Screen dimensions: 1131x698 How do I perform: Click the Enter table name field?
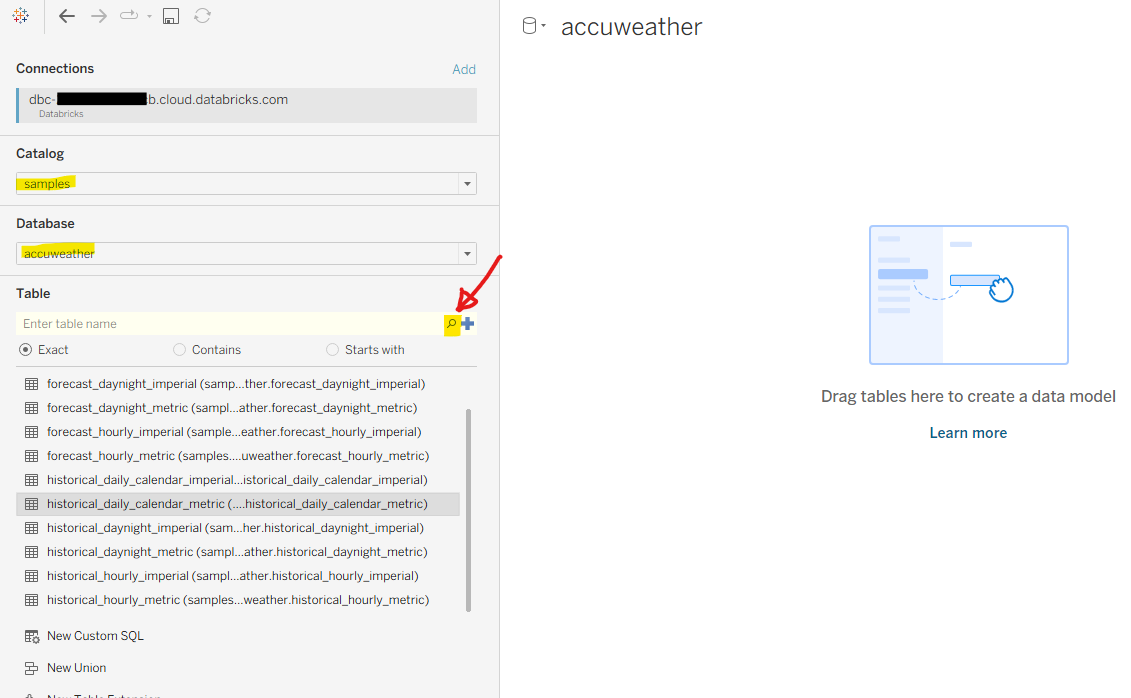tap(228, 324)
